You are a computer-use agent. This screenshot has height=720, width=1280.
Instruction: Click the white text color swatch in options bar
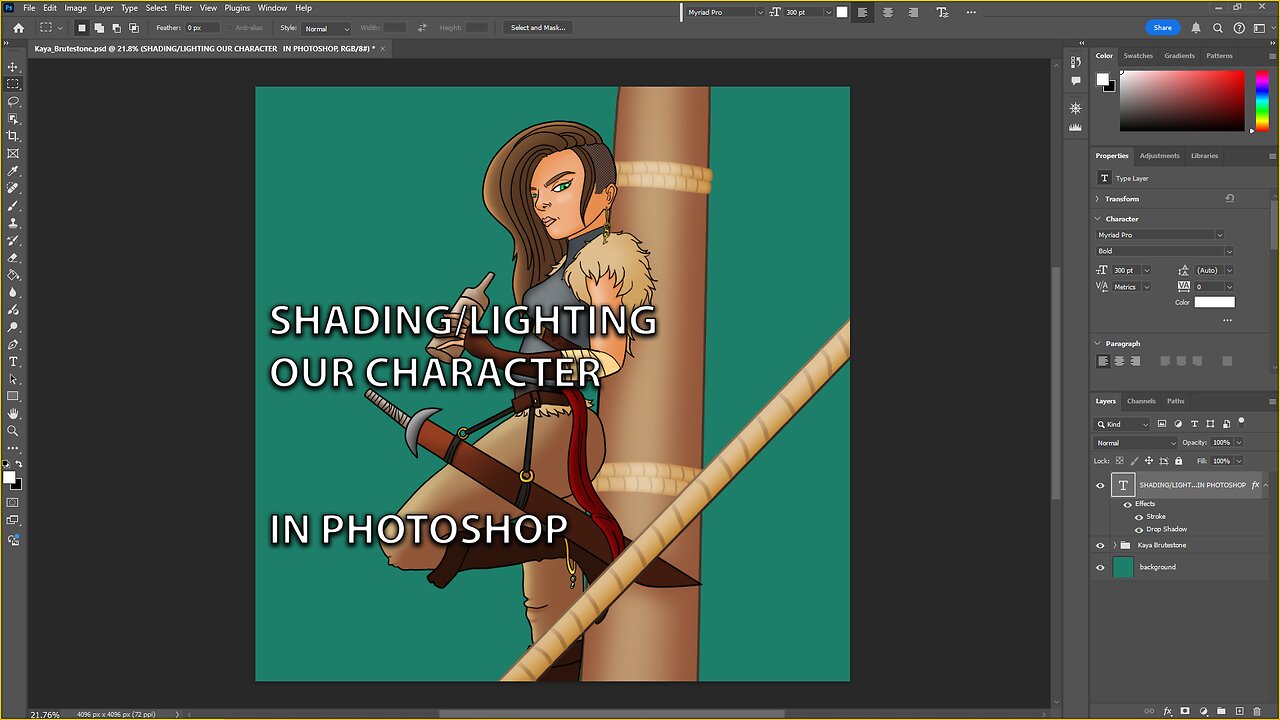point(842,12)
